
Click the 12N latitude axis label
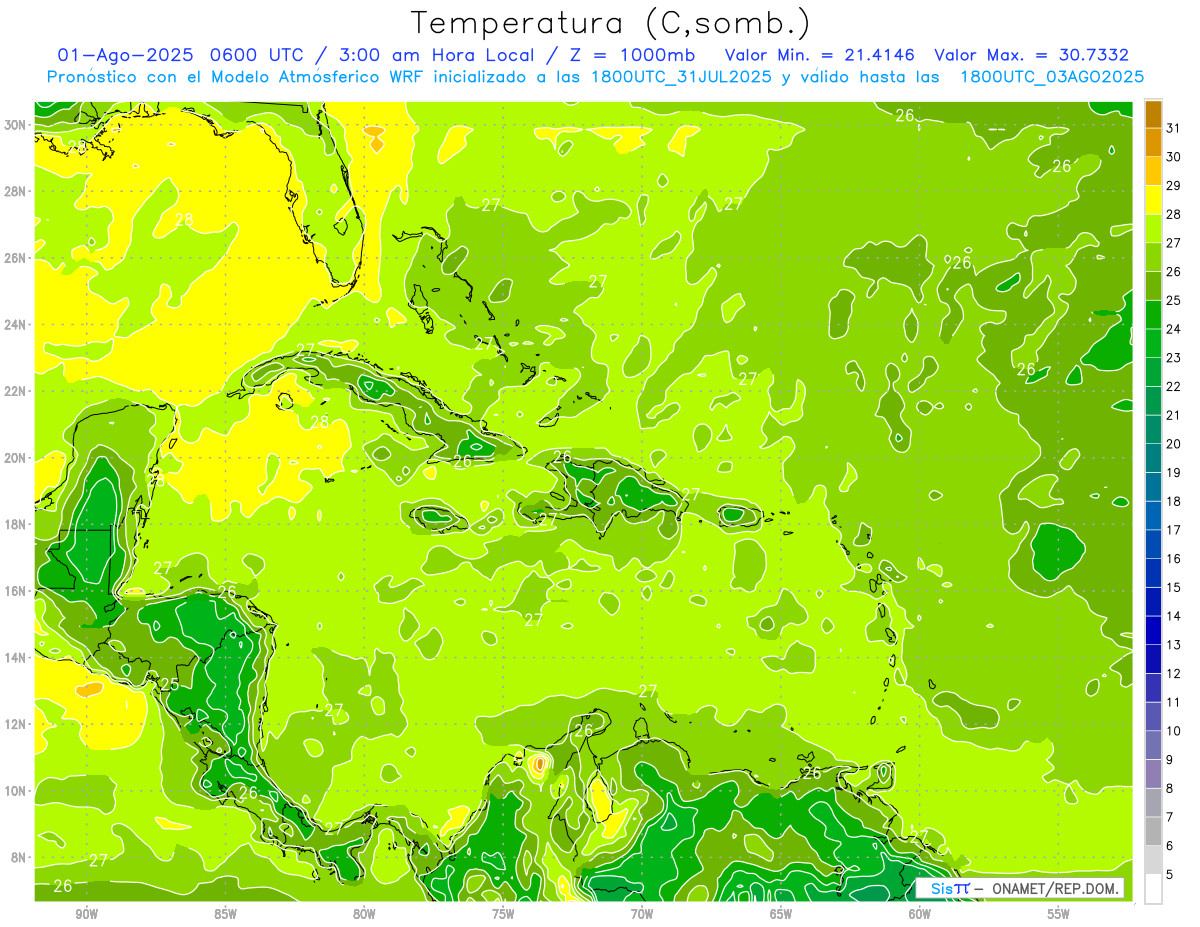pos(16,724)
